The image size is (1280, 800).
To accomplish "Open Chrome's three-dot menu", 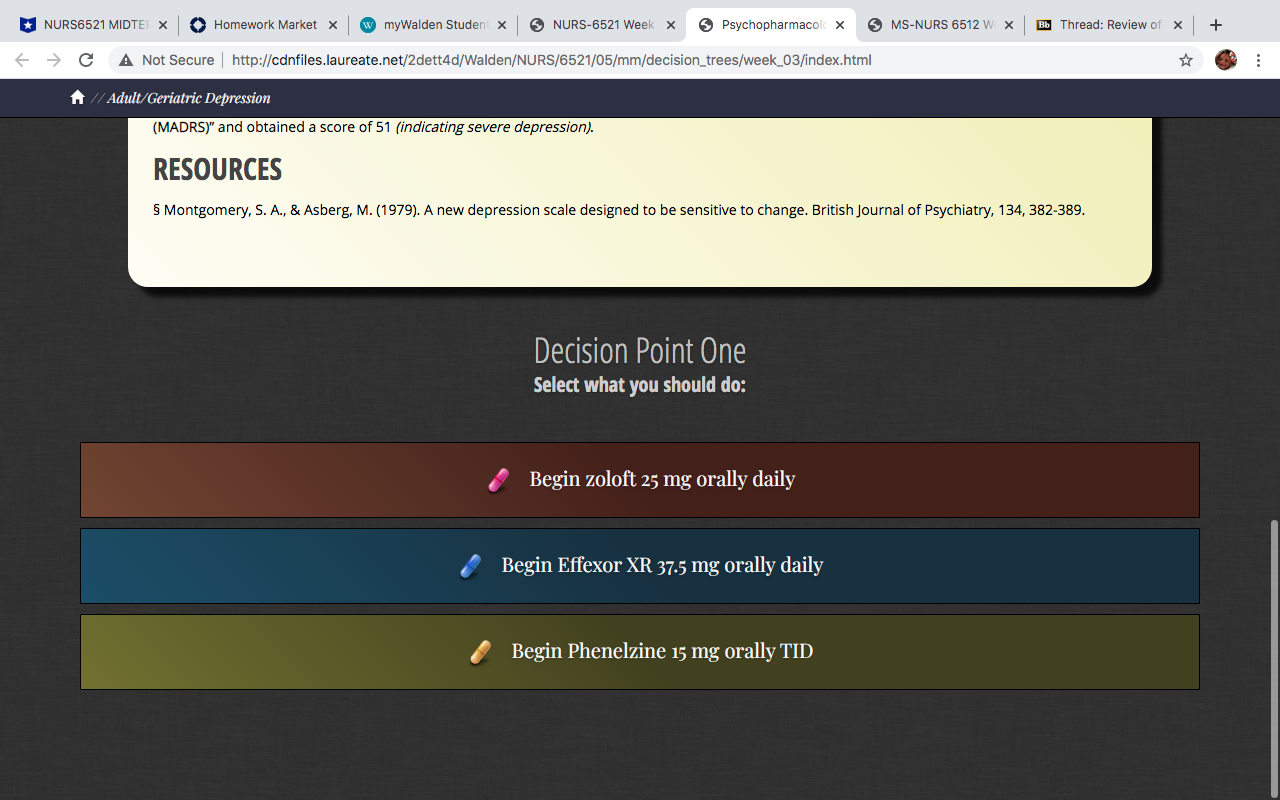I will pos(1258,60).
